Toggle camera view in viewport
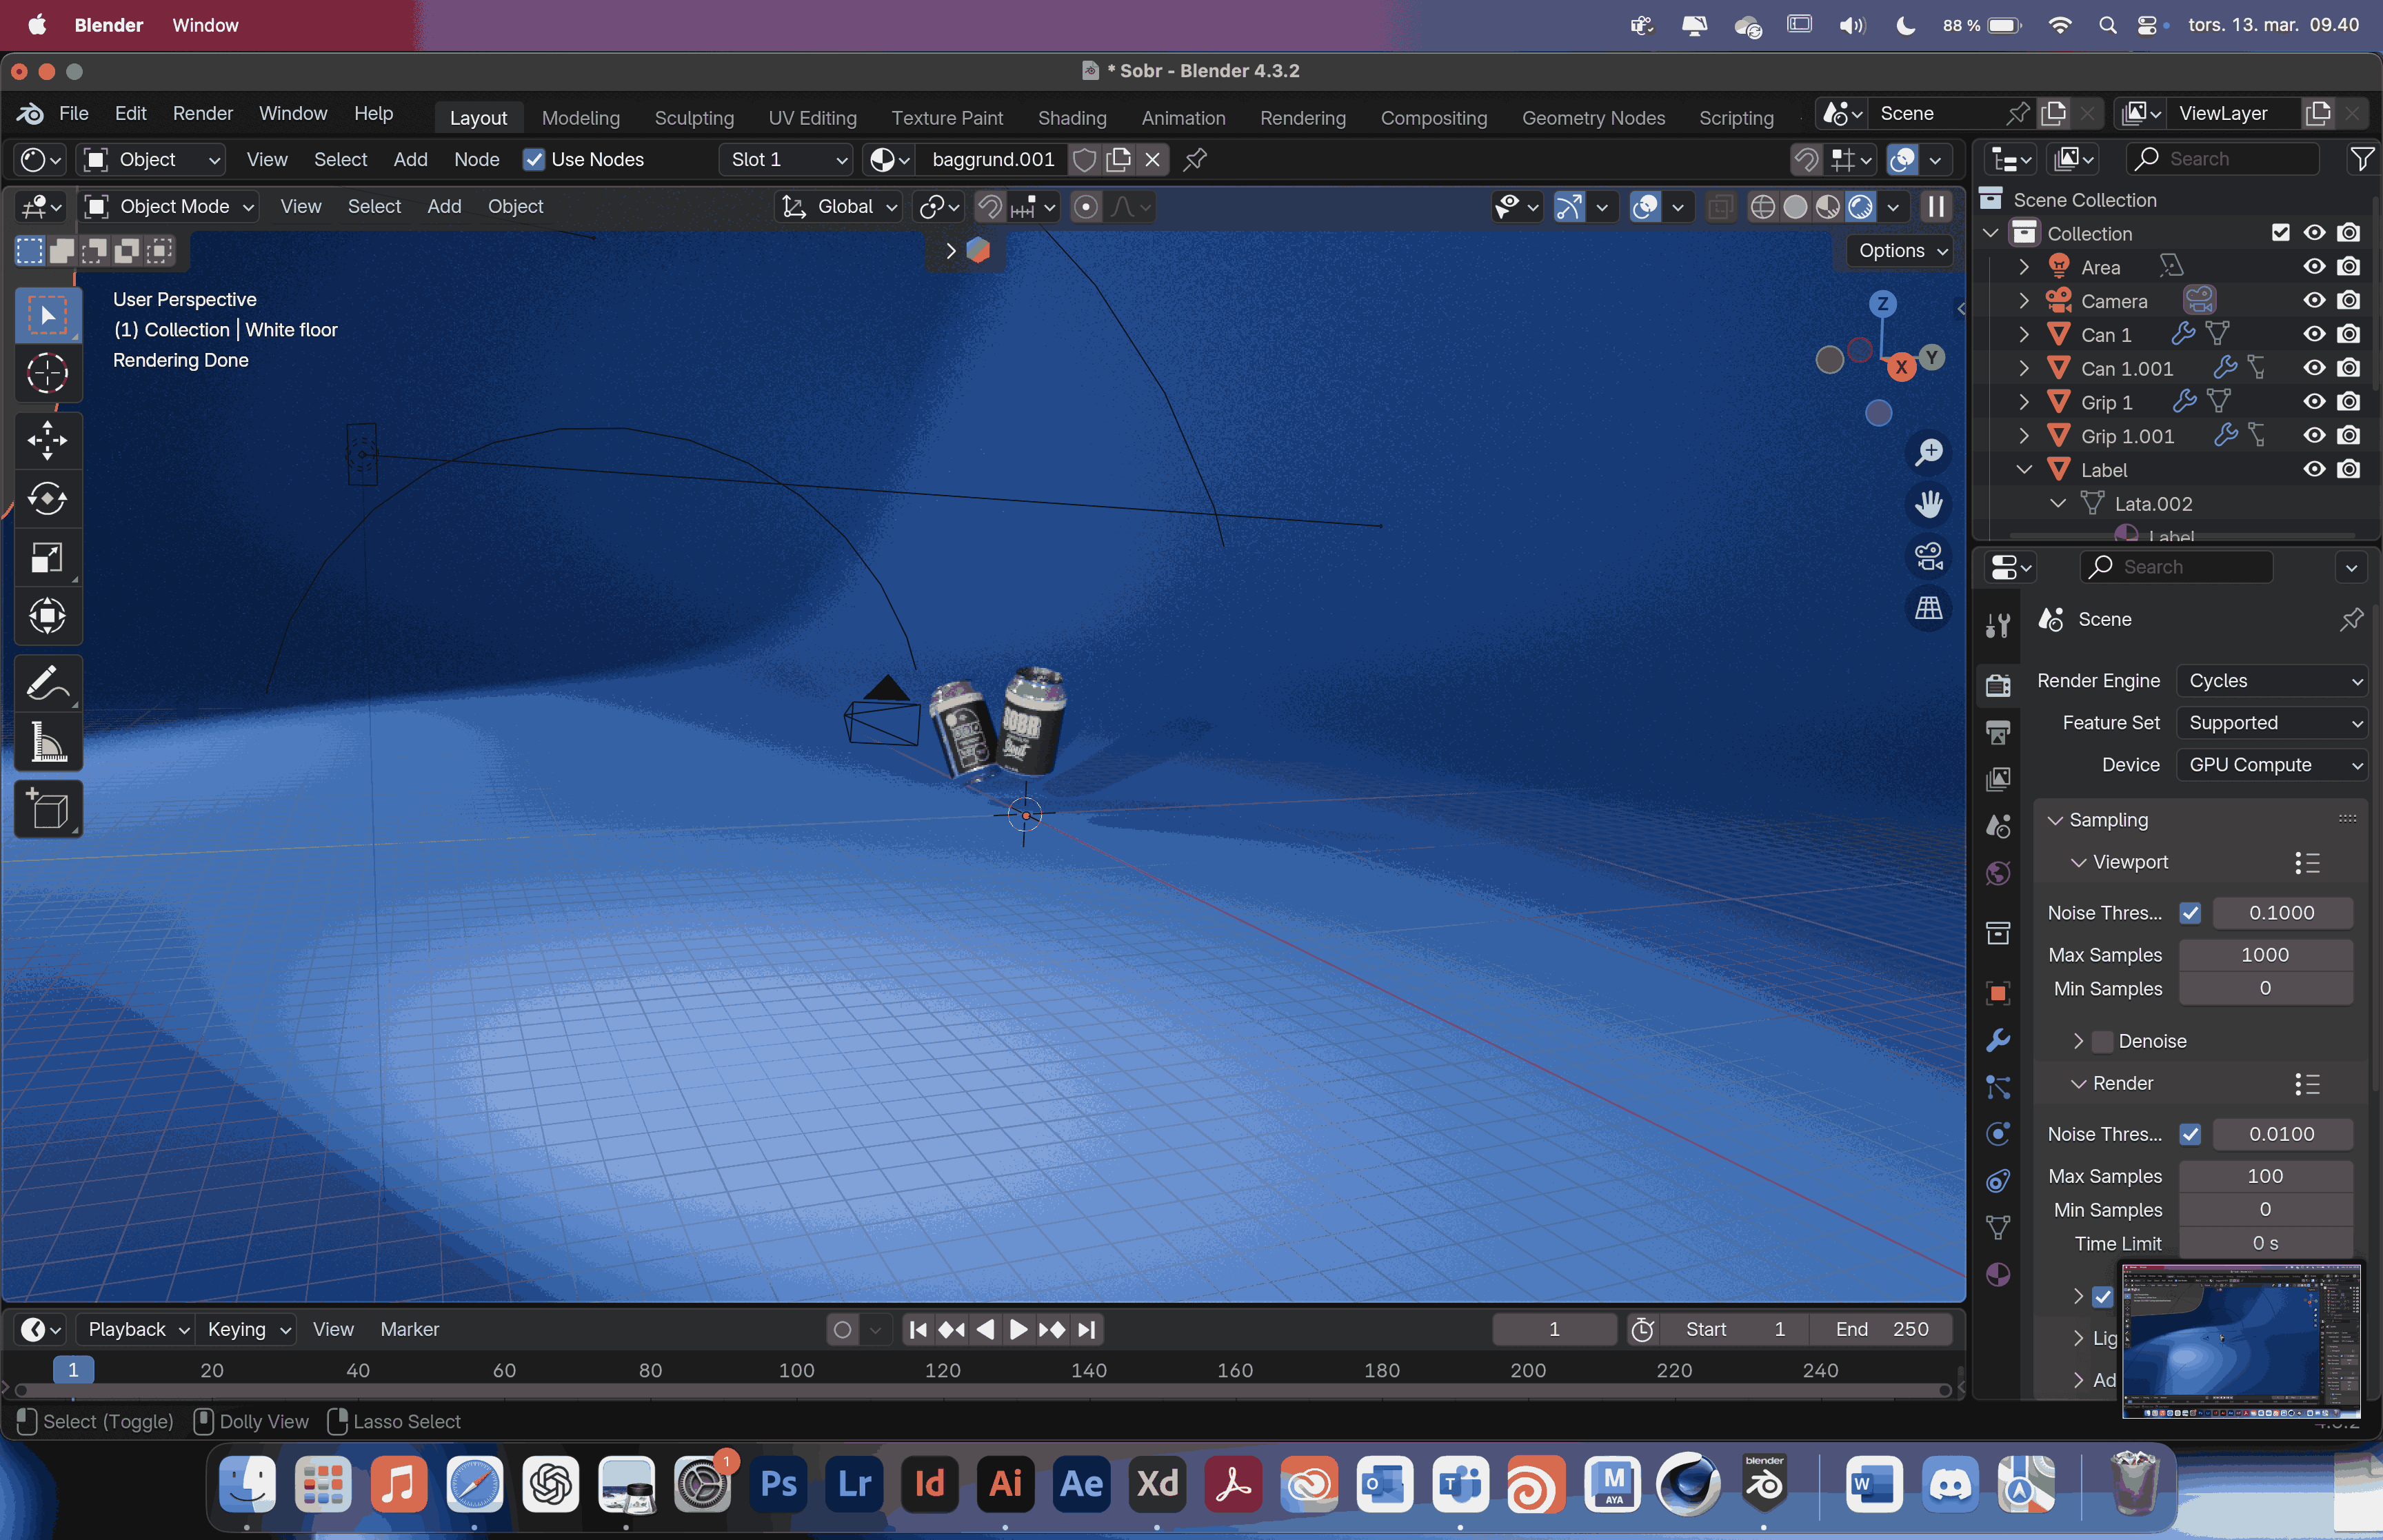The height and width of the screenshot is (1540, 2383). 1928,556
